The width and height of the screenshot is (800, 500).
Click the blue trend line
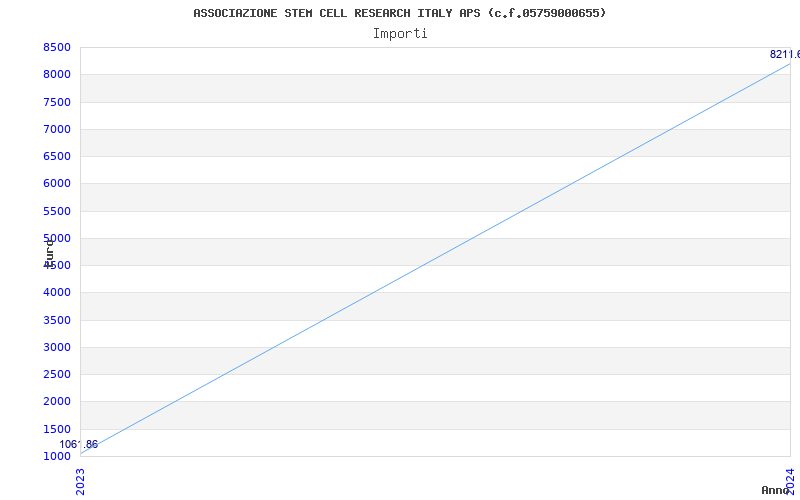435,258
